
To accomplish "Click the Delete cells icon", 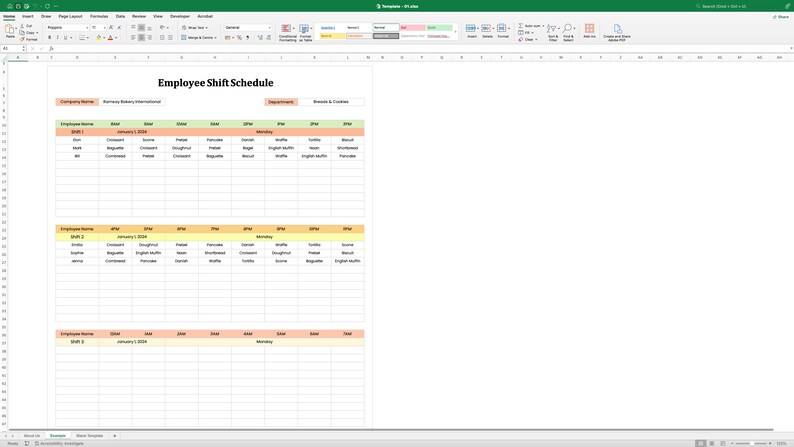I will (x=486, y=28).
